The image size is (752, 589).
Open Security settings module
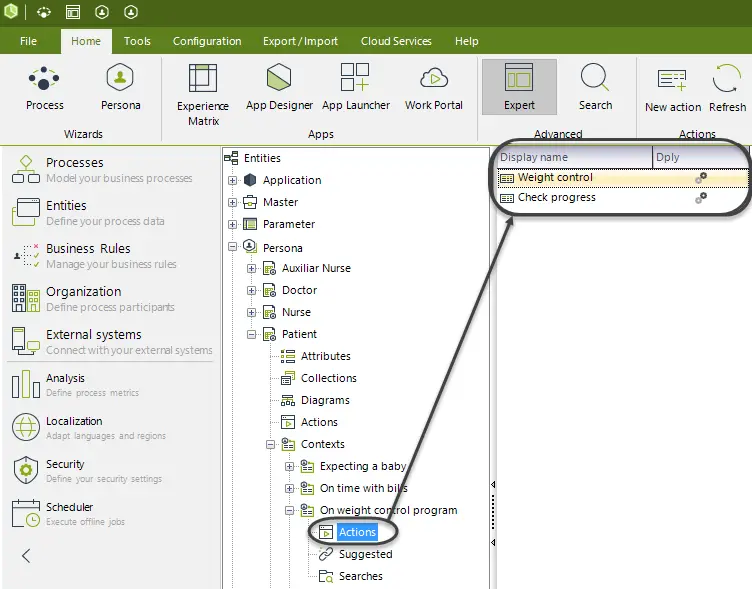click(x=87, y=471)
